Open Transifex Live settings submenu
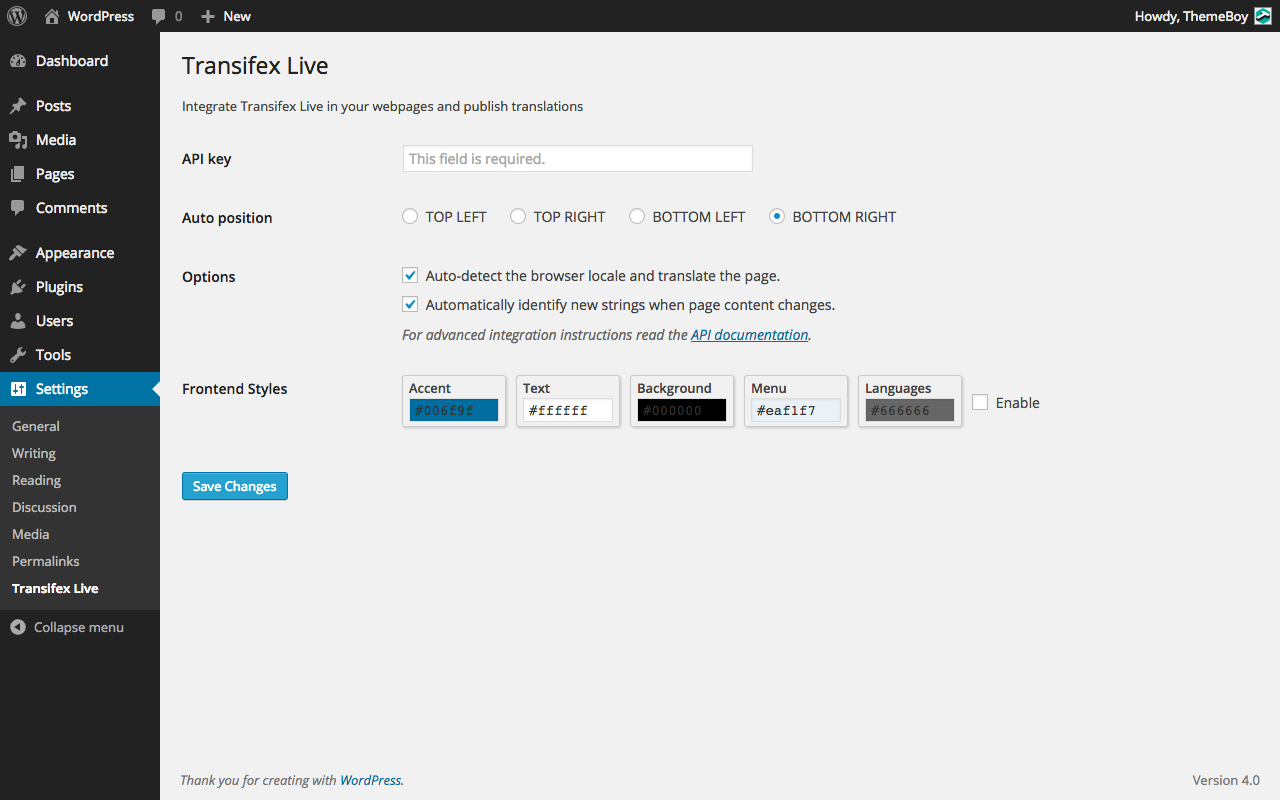1280x800 pixels. coord(55,588)
